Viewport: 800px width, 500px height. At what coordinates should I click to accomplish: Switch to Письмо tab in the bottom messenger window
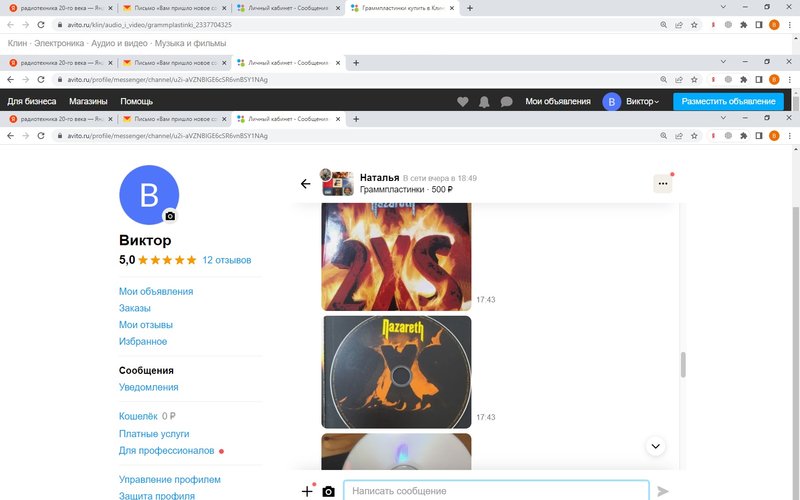click(175, 119)
